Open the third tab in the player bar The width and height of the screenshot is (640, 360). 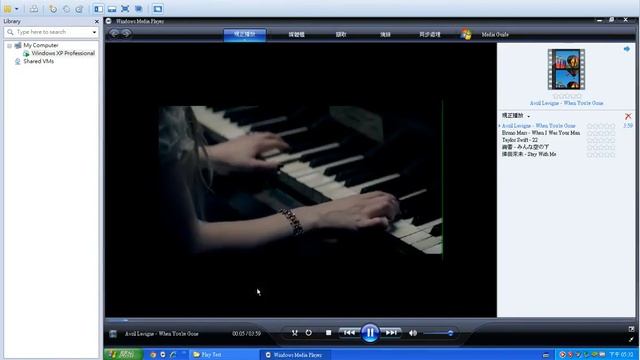click(341, 35)
